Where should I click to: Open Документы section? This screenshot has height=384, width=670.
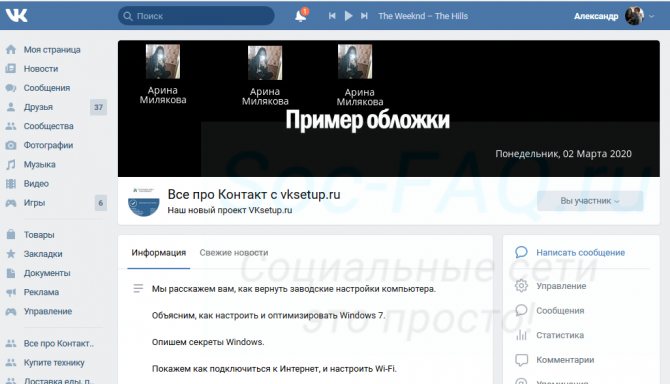(47, 273)
